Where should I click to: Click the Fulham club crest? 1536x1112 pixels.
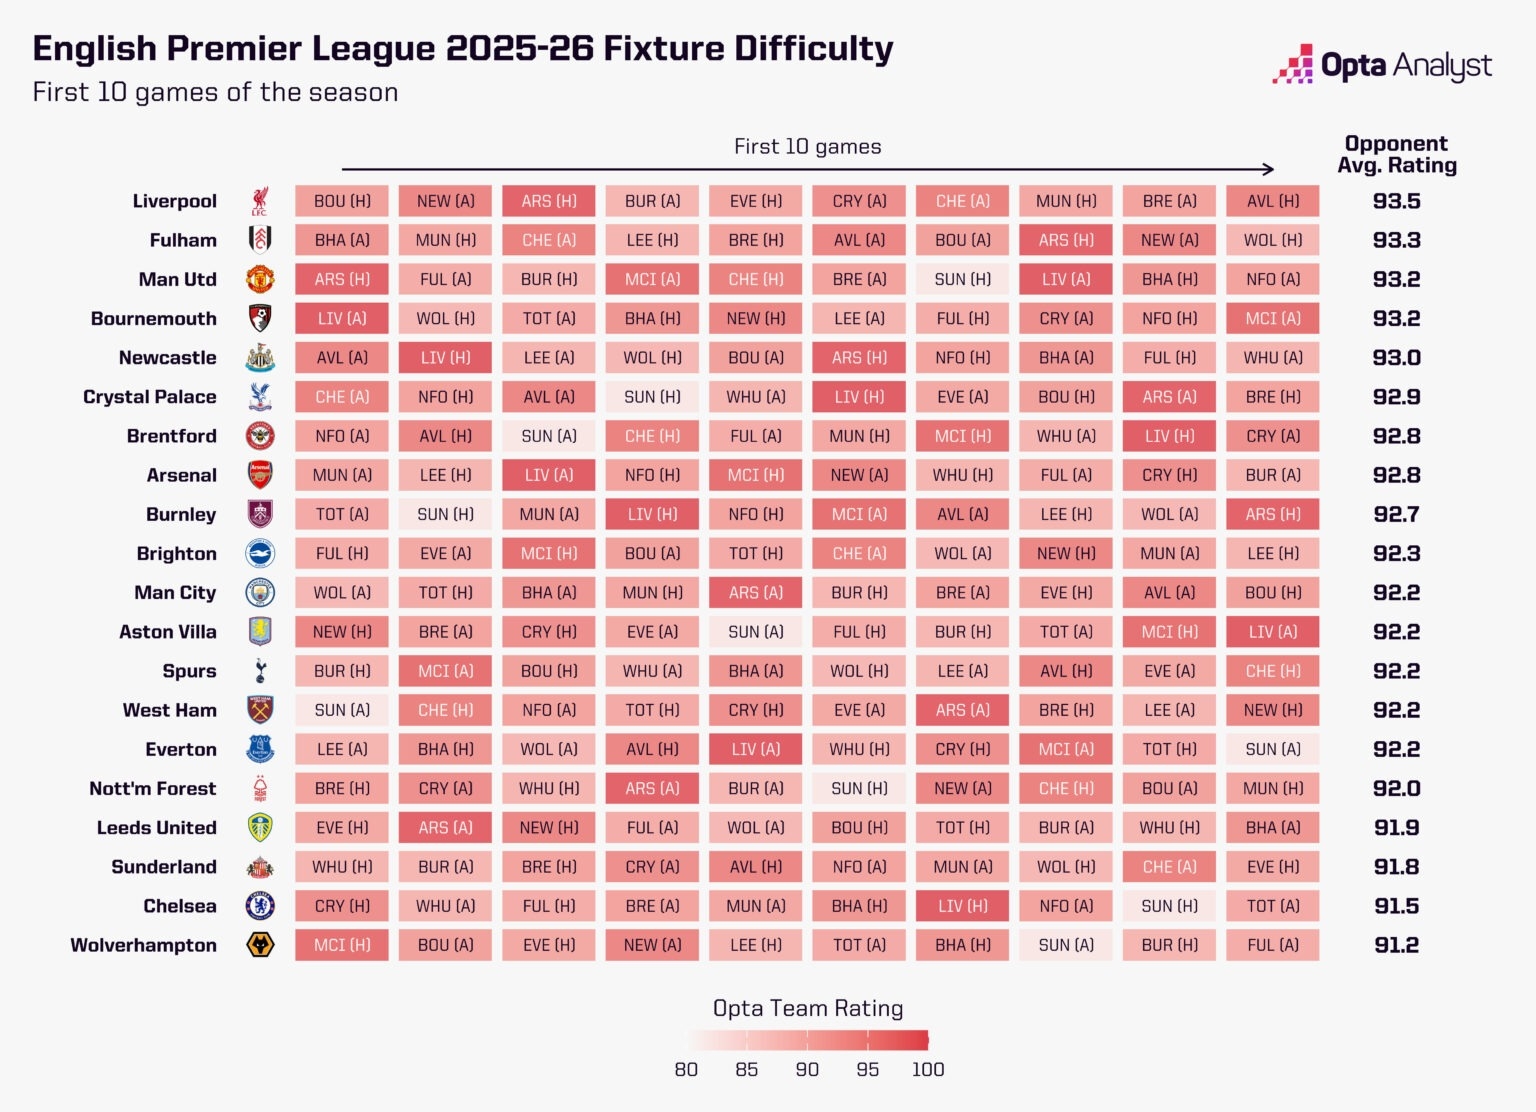[x=260, y=240]
